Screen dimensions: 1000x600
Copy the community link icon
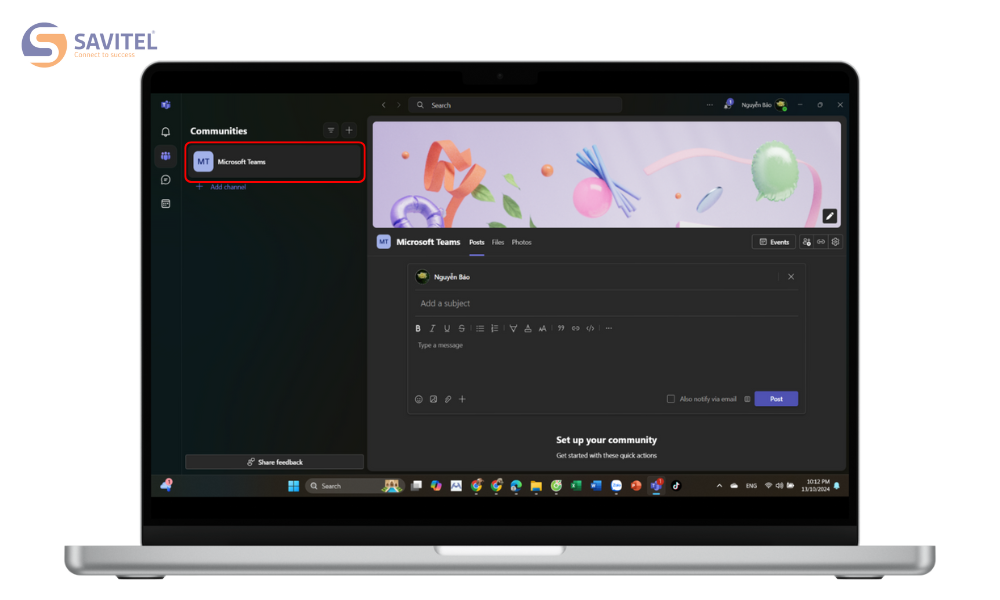[x=821, y=242]
